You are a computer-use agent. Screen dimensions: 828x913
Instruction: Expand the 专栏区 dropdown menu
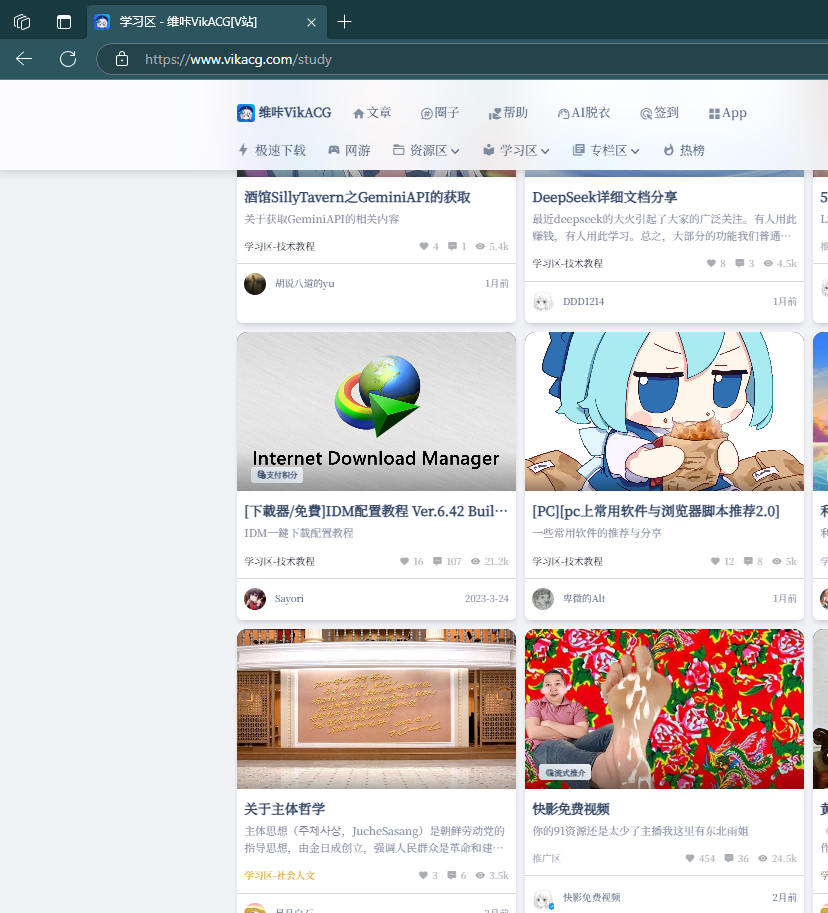tap(606, 150)
